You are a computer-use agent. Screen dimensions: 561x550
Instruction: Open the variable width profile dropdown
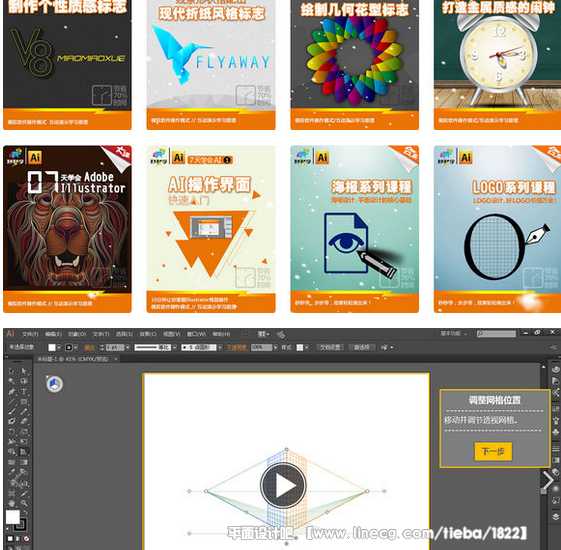[x=175, y=347]
